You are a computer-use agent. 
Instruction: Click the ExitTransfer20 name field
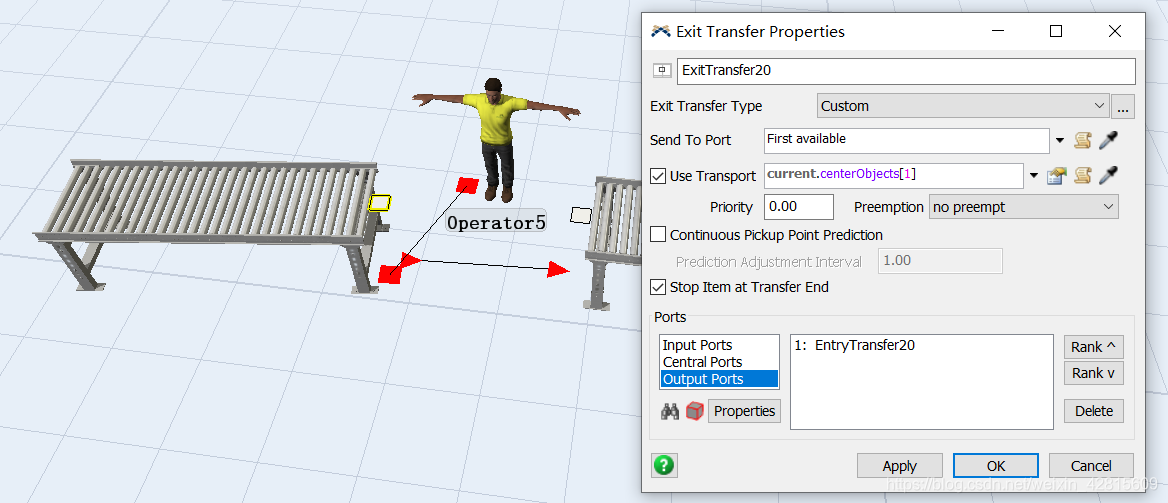click(906, 71)
